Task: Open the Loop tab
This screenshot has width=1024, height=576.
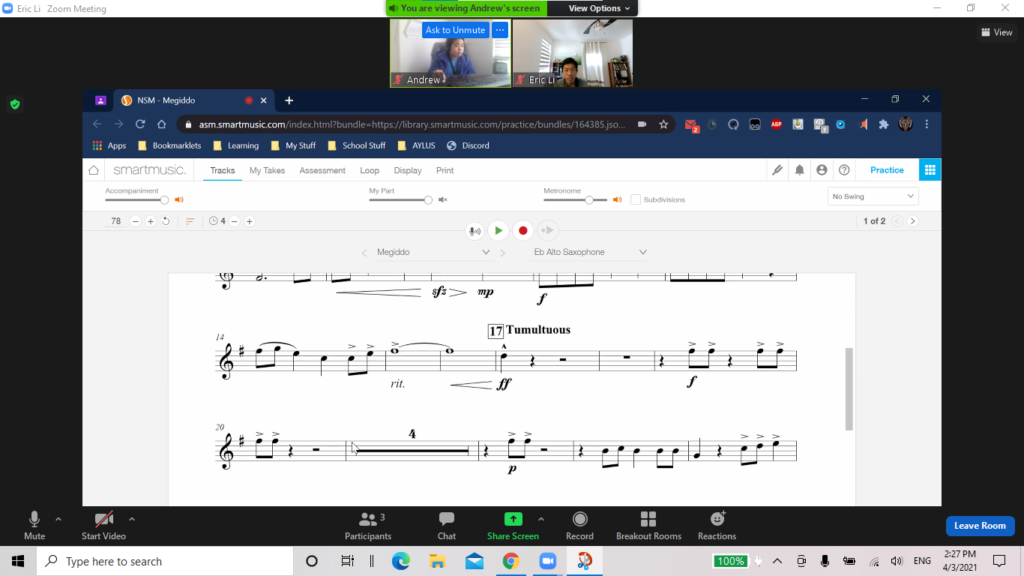Action: pyautogui.click(x=370, y=170)
